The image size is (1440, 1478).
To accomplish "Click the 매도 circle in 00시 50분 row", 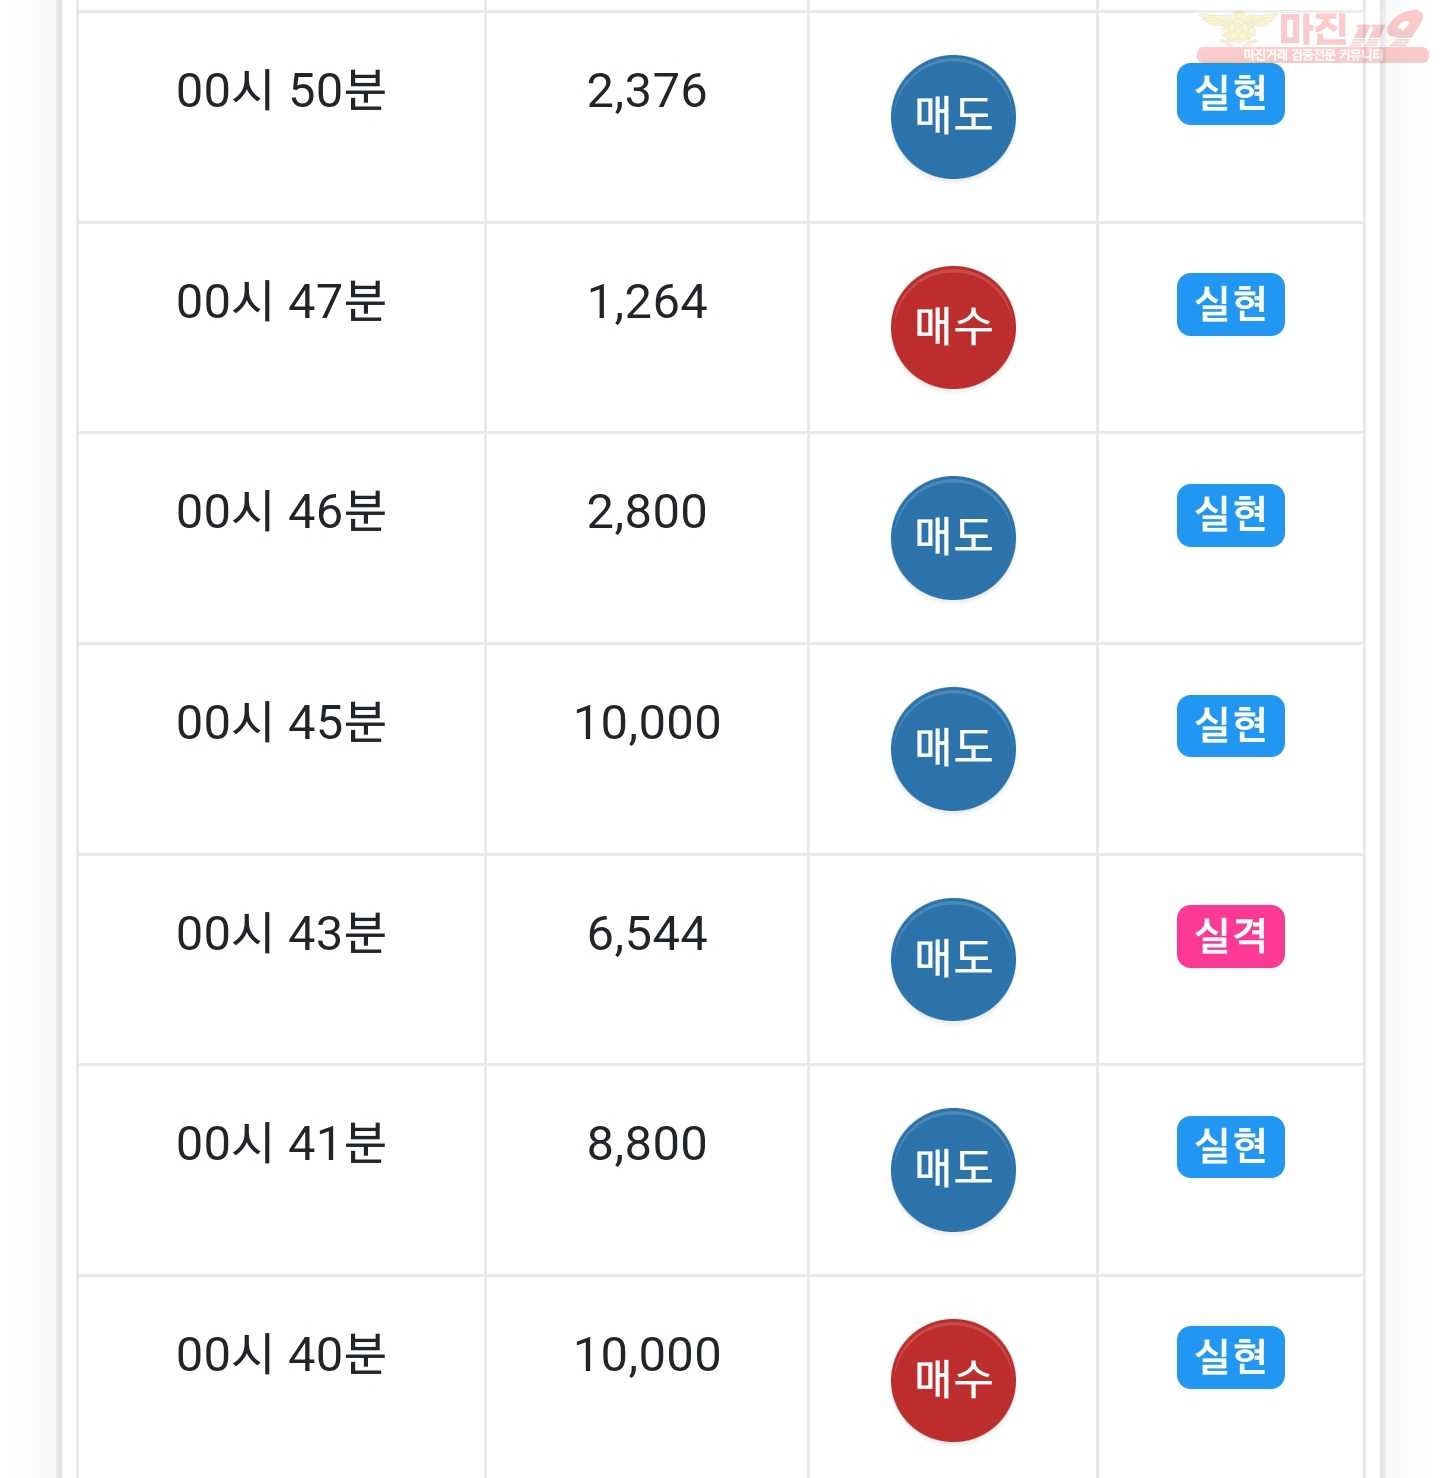I will click(x=953, y=117).
